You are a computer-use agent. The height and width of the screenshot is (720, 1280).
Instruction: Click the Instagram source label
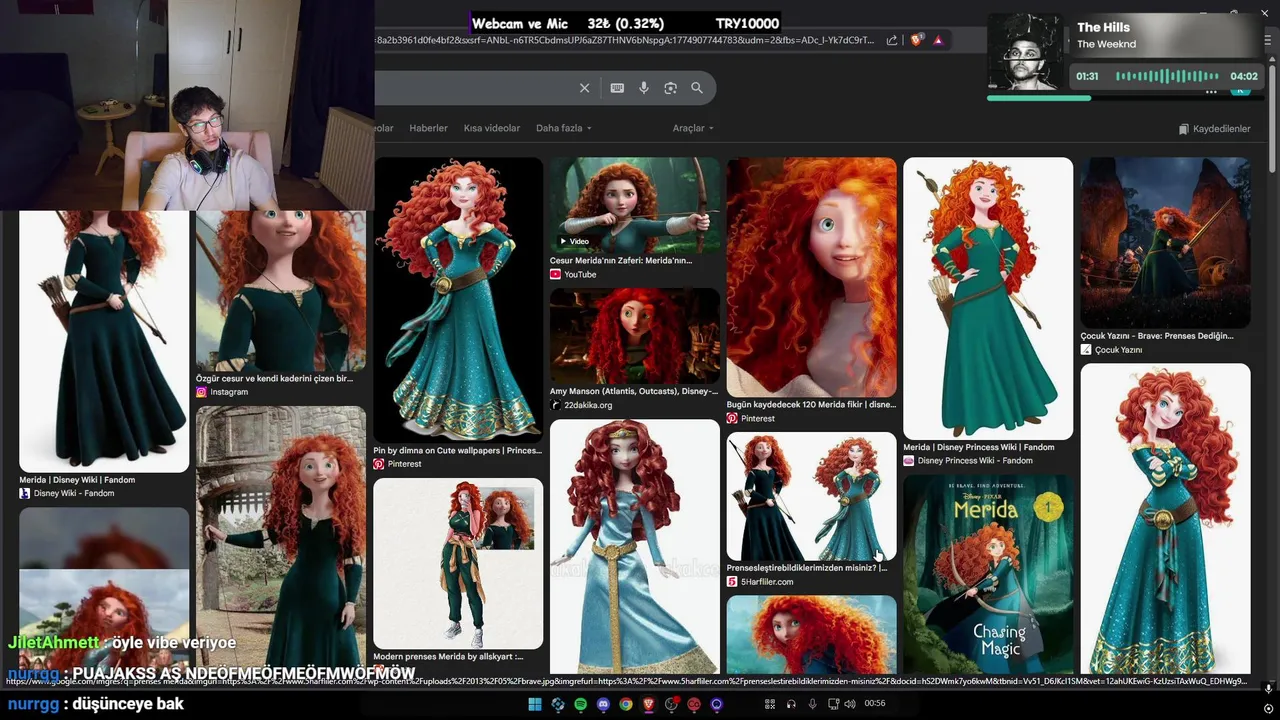coord(229,392)
